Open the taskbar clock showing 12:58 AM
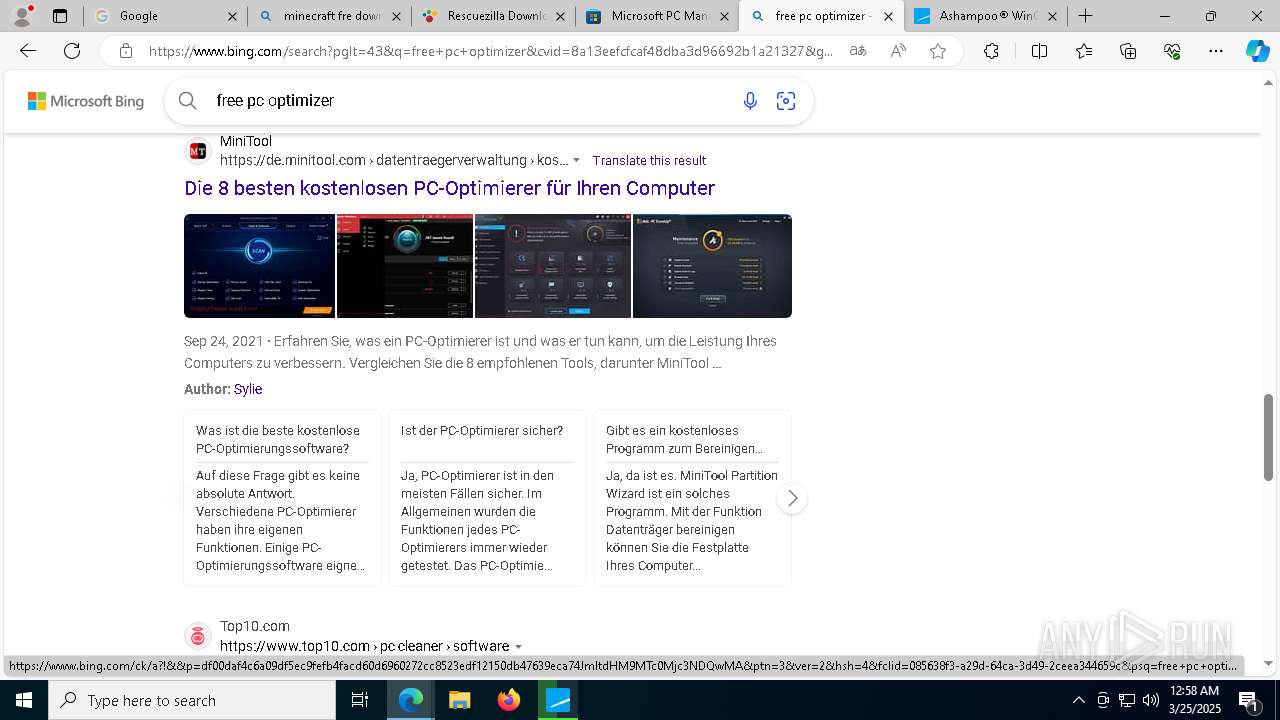The width and height of the screenshot is (1280, 720). [x=1193, y=700]
